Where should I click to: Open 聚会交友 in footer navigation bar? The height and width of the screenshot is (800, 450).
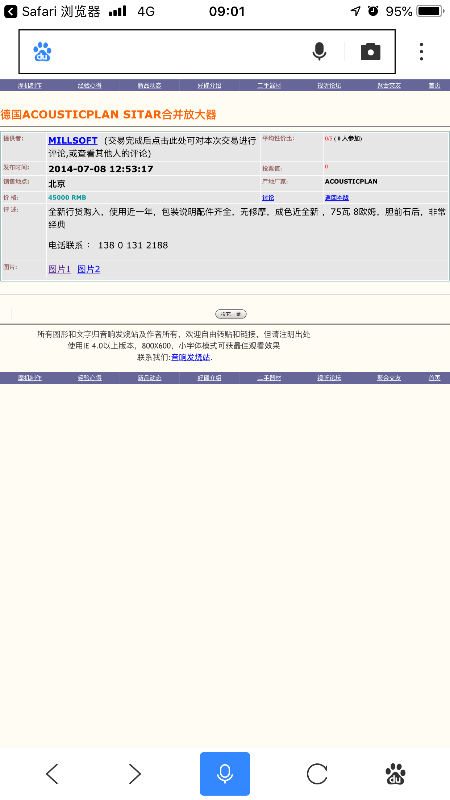(x=389, y=378)
